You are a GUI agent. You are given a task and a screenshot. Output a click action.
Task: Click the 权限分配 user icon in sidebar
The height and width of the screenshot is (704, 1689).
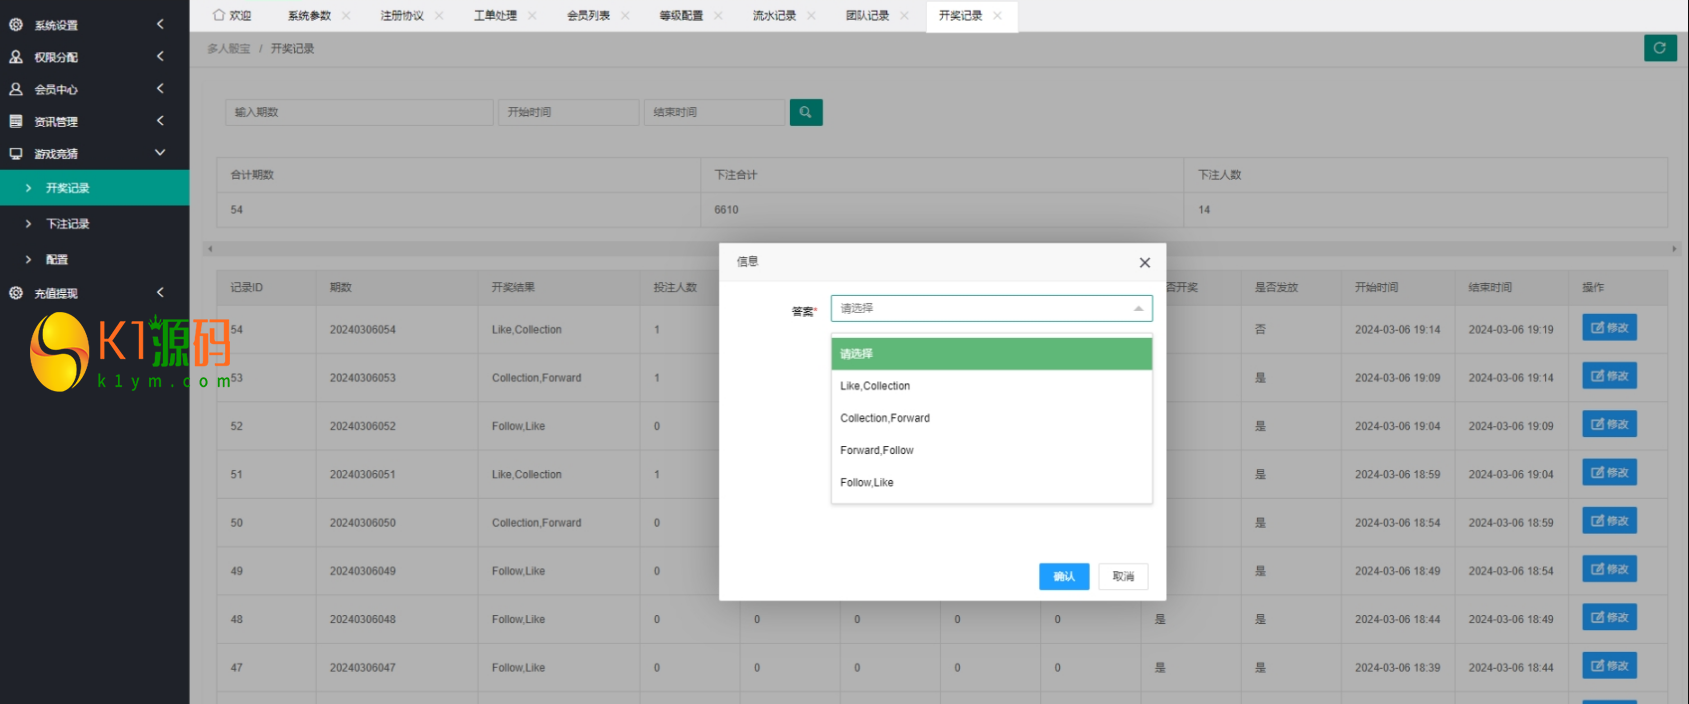pos(16,57)
